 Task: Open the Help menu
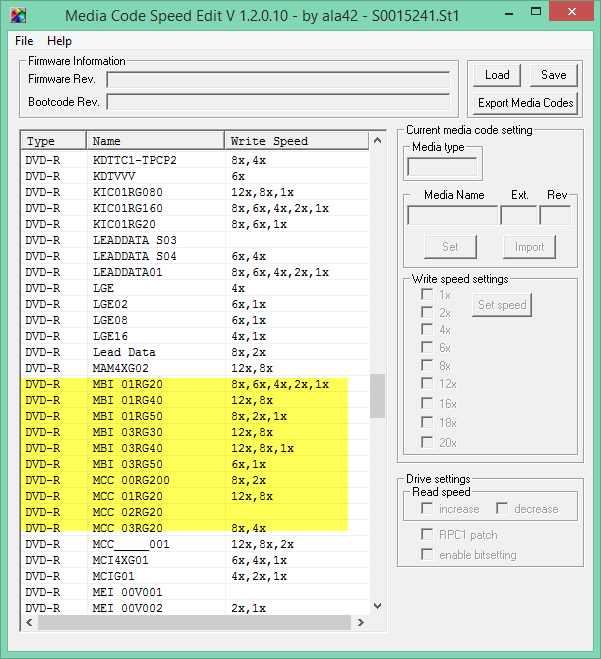(59, 41)
